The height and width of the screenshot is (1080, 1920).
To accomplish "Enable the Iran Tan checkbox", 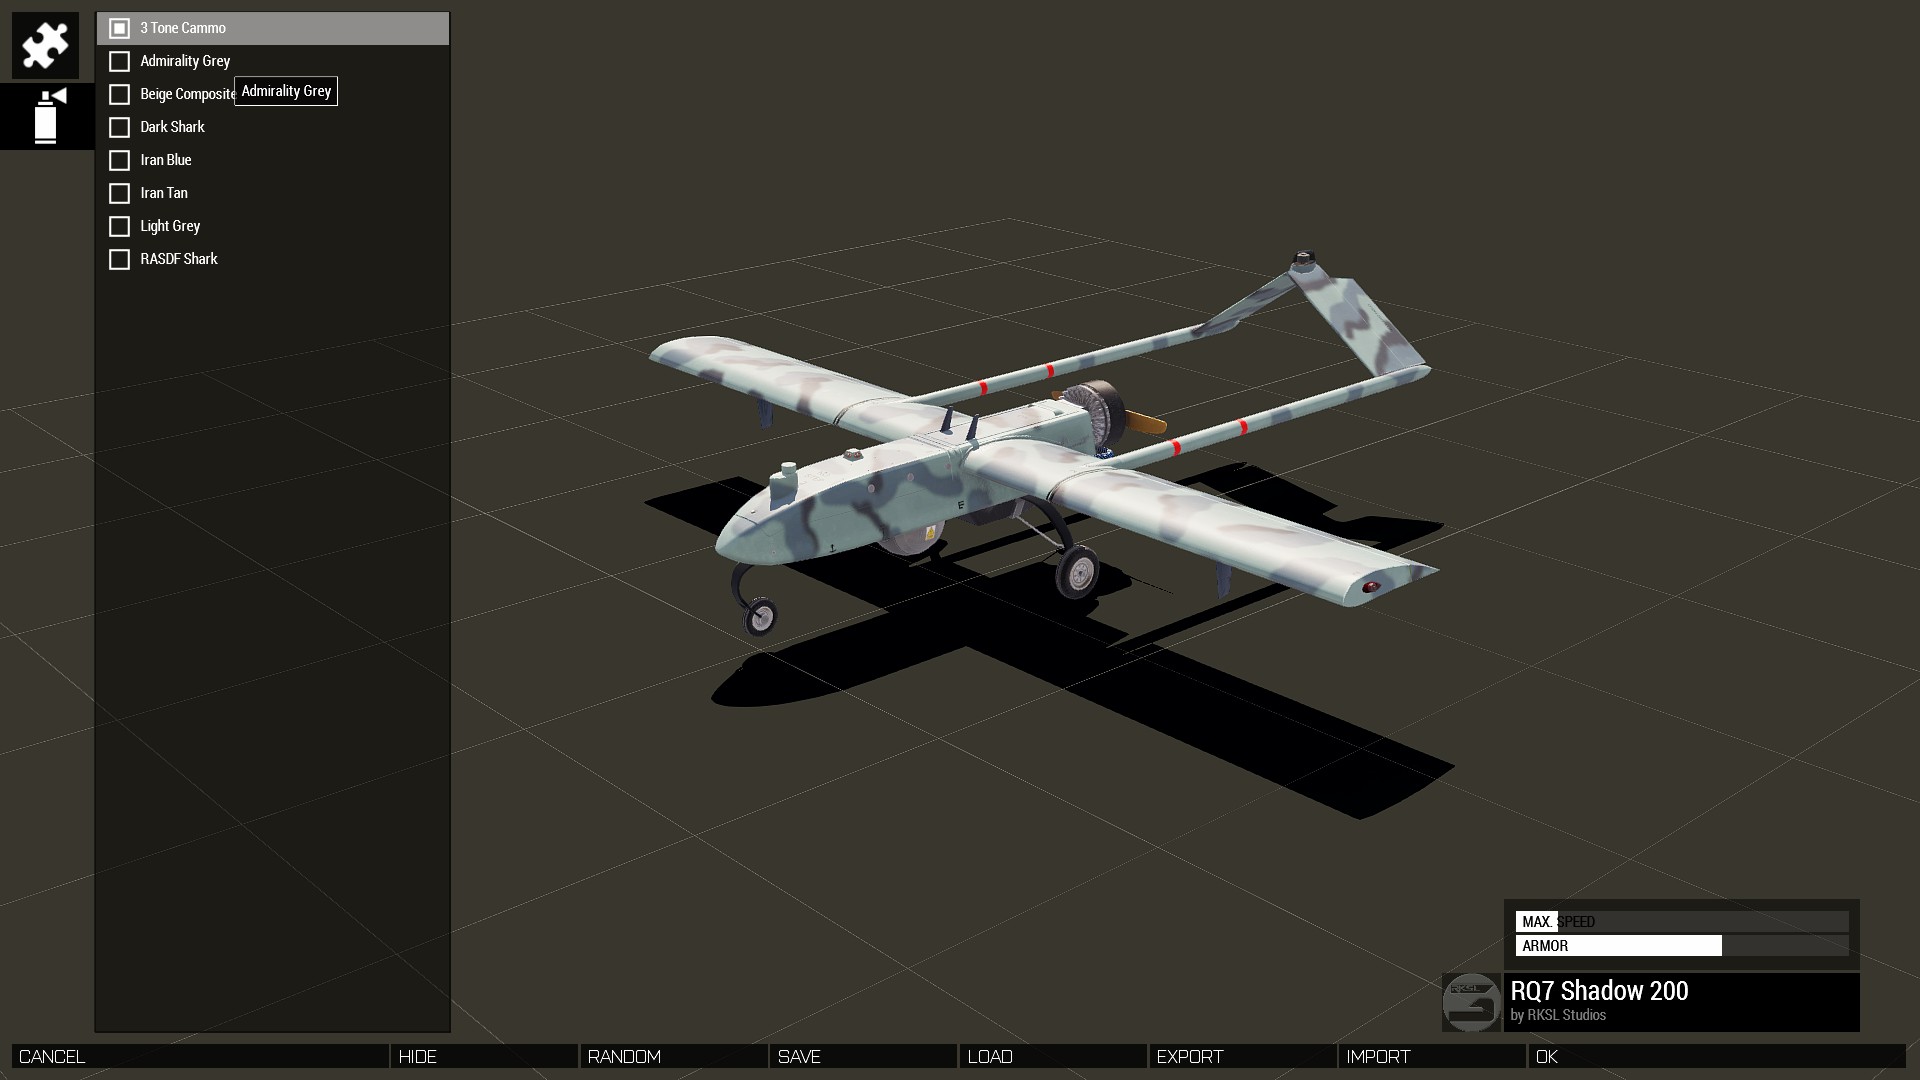I will [119, 193].
